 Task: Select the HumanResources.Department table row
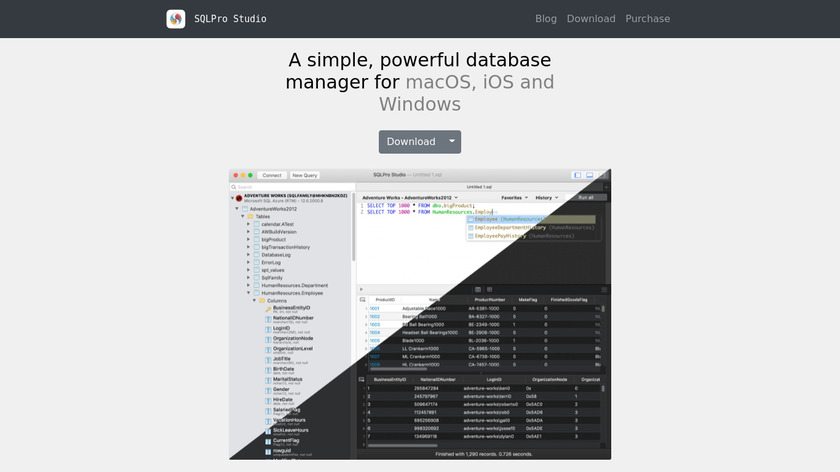(295, 286)
